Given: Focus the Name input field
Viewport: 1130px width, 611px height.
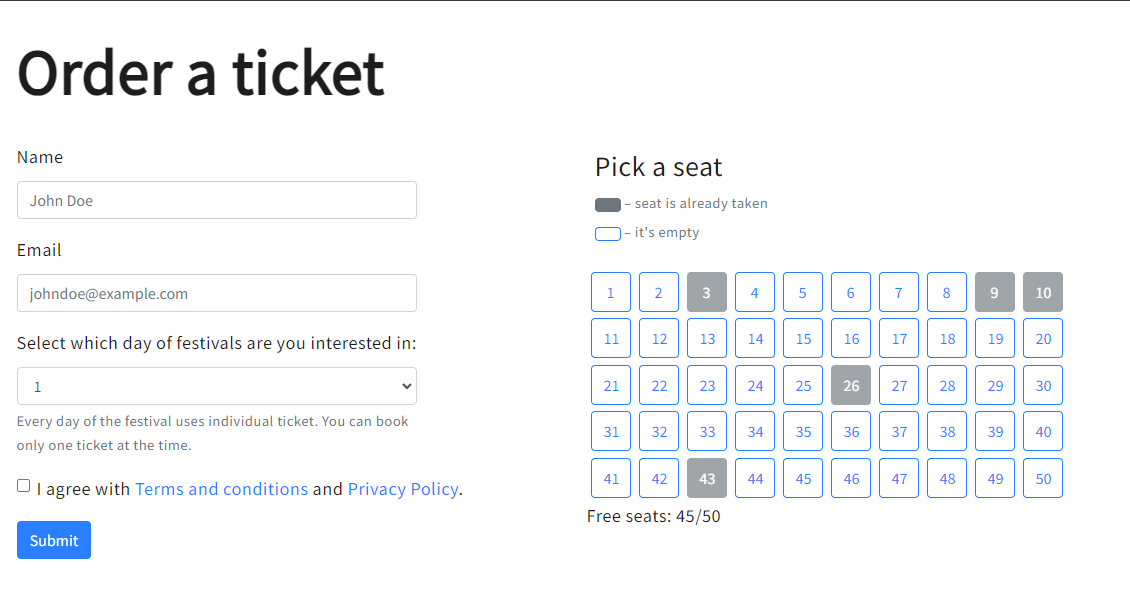Looking at the screenshot, I should pyautogui.click(x=216, y=200).
